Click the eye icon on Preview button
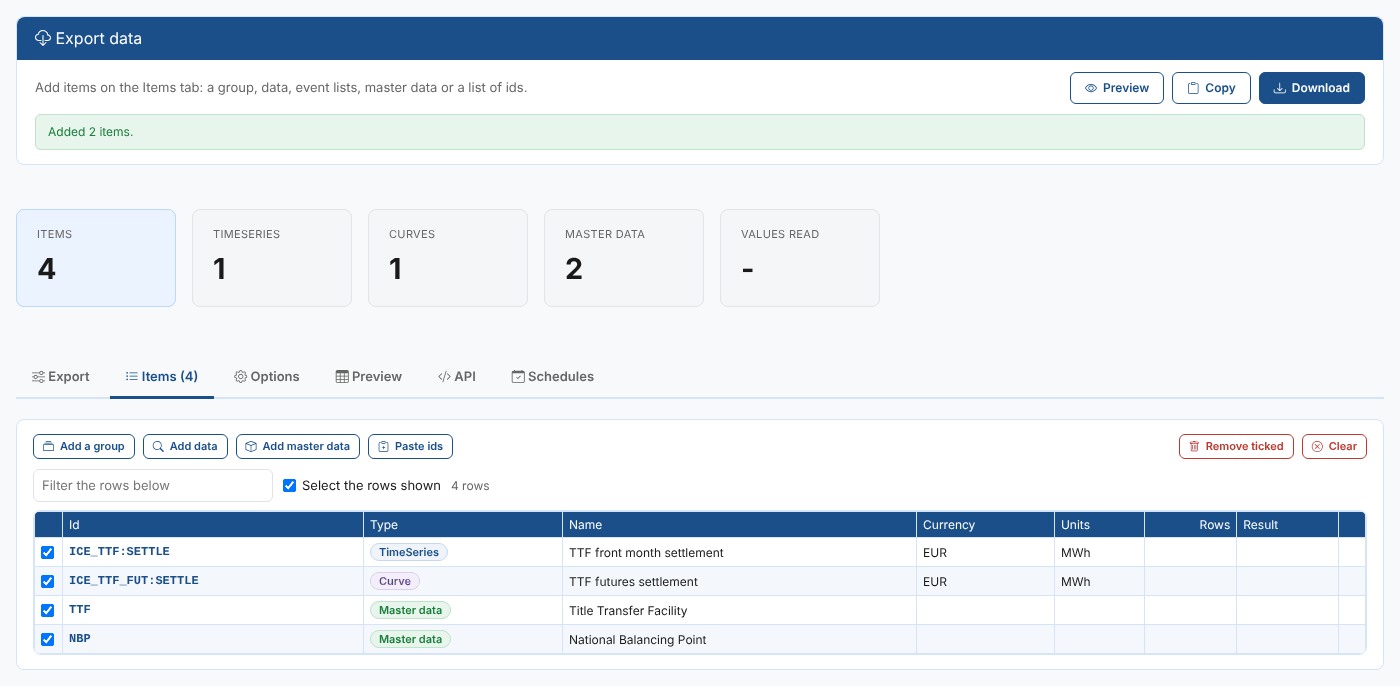 pos(1091,88)
